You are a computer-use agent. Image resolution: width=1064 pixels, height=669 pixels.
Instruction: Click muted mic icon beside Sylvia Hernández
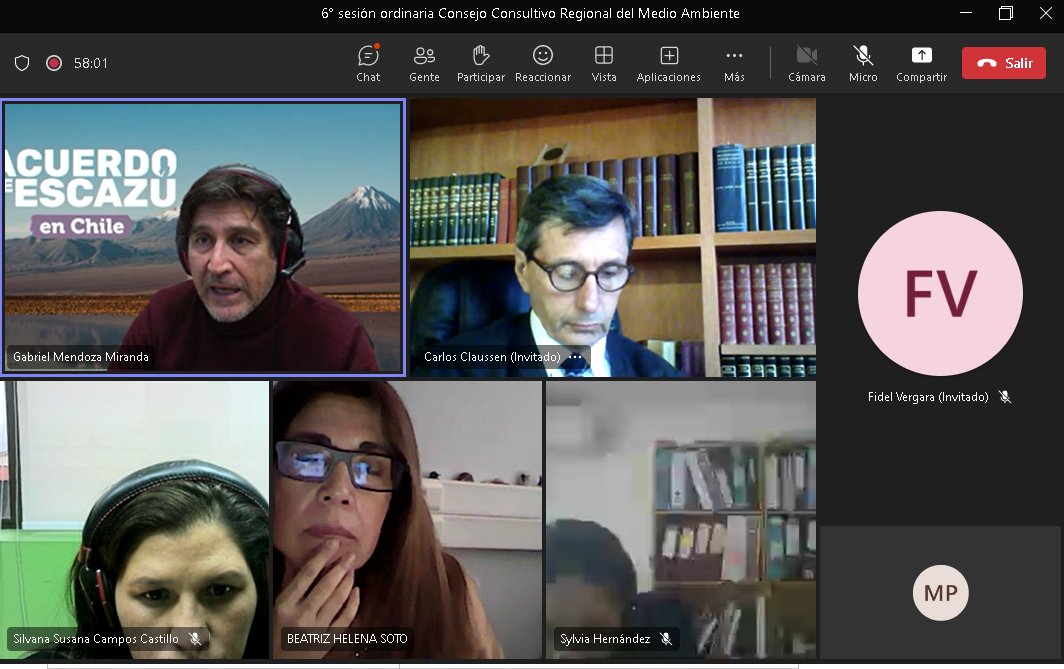(666, 638)
